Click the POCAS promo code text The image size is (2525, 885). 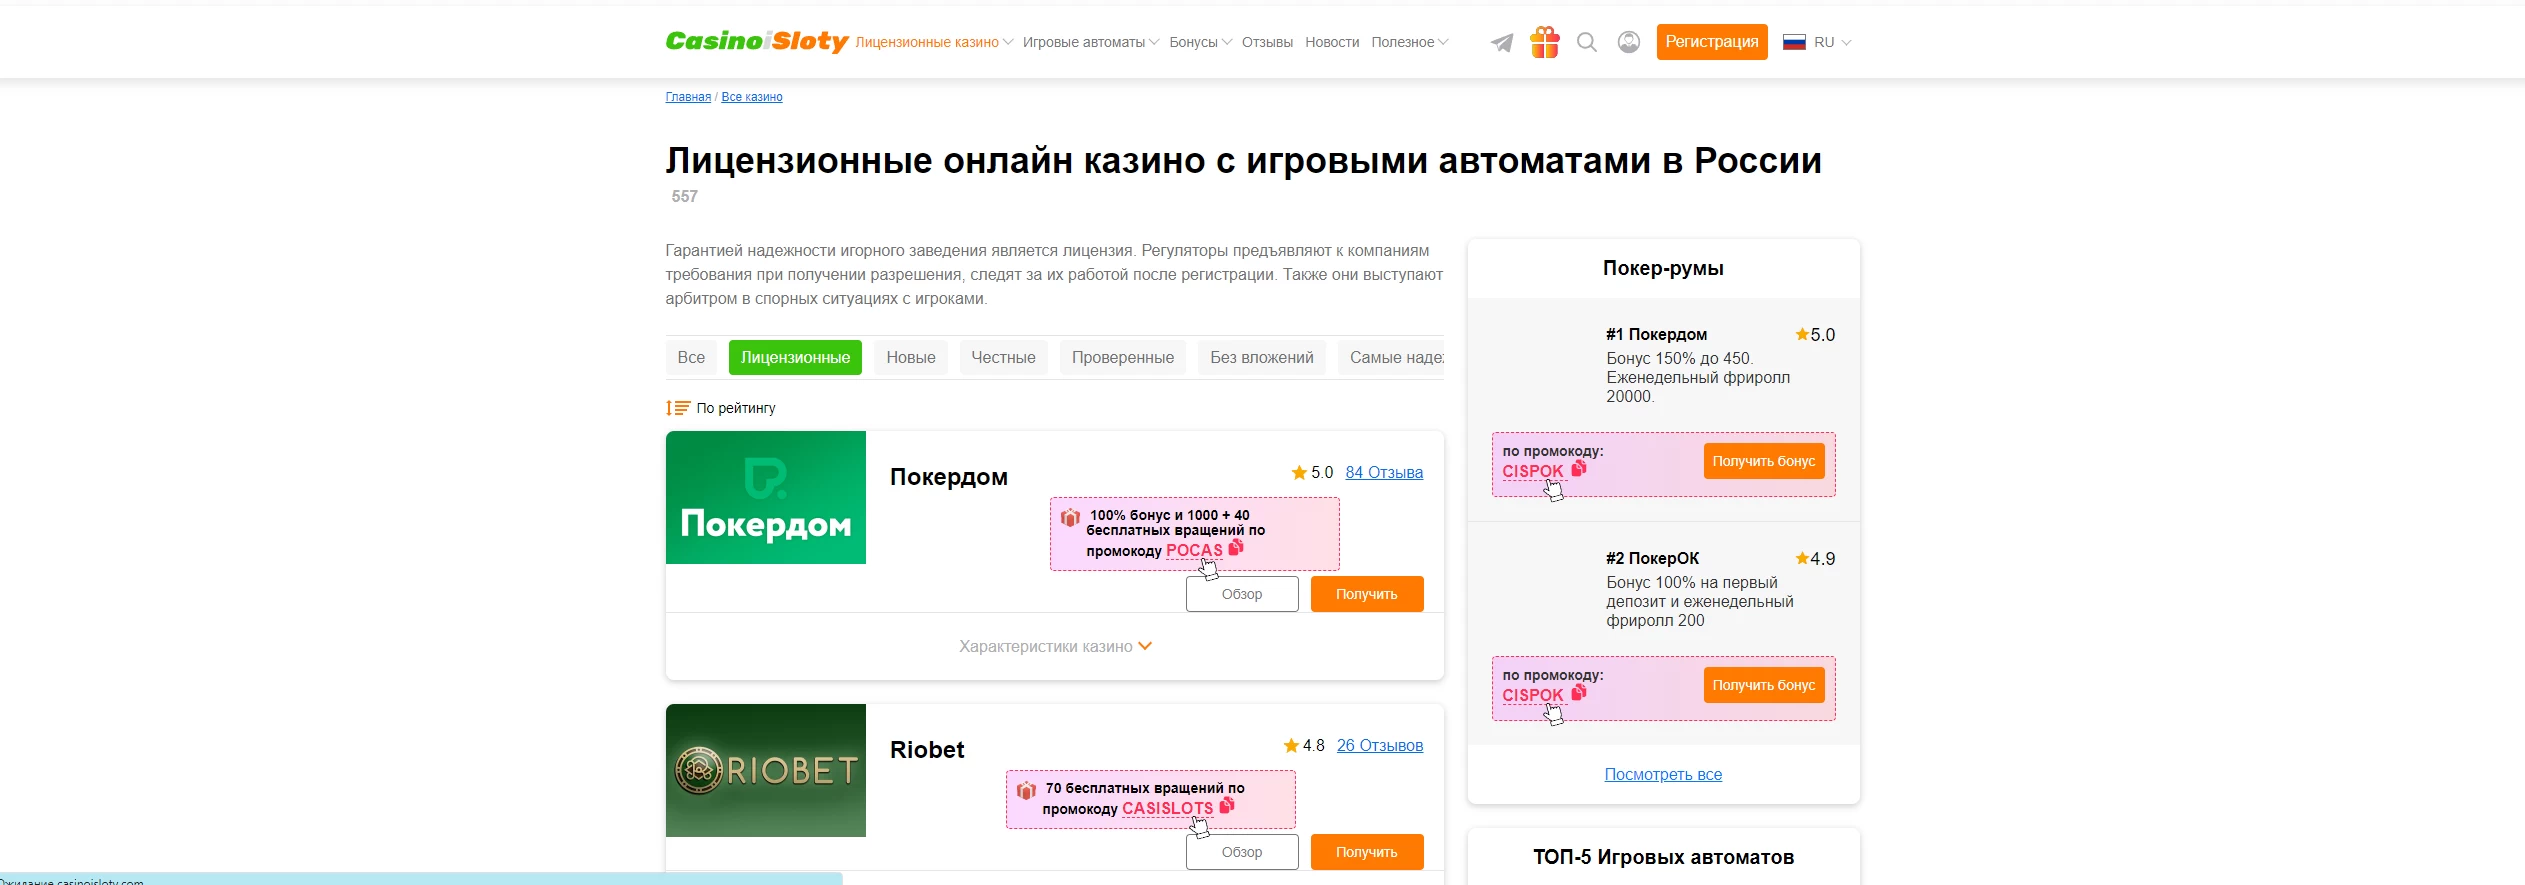(x=1194, y=550)
